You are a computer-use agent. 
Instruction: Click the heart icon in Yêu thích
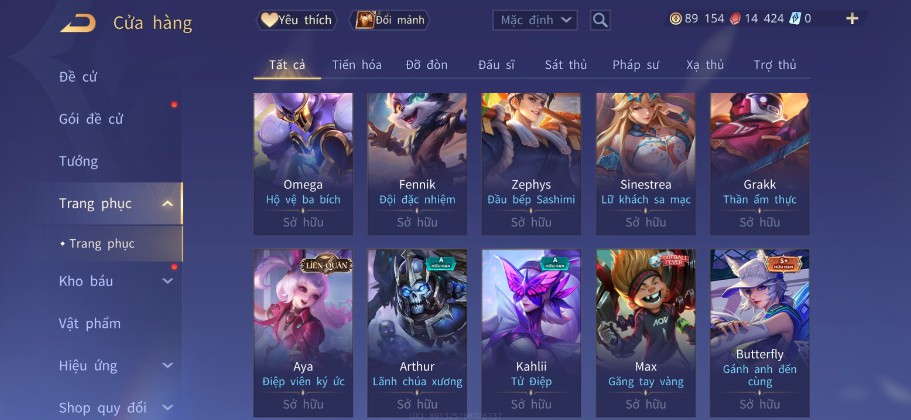[x=269, y=20]
